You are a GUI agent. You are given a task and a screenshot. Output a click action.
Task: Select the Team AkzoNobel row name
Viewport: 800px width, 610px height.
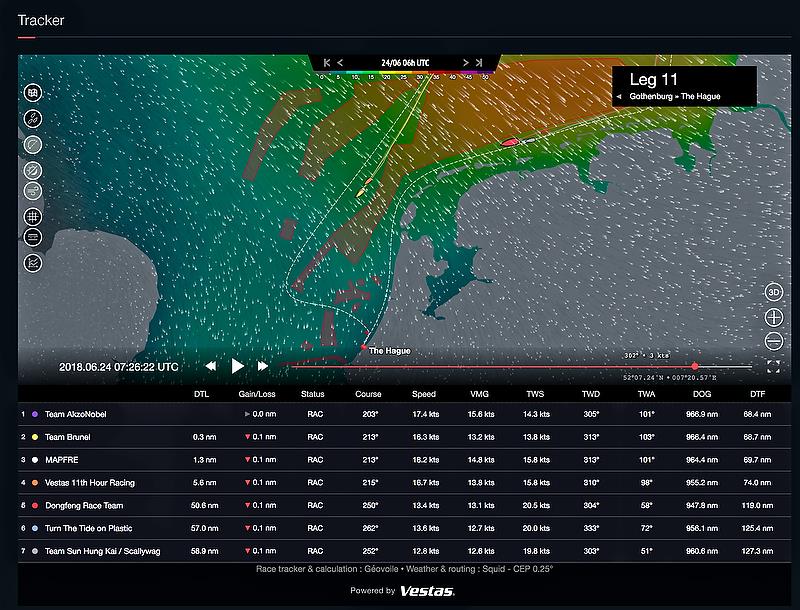click(x=76, y=414)
